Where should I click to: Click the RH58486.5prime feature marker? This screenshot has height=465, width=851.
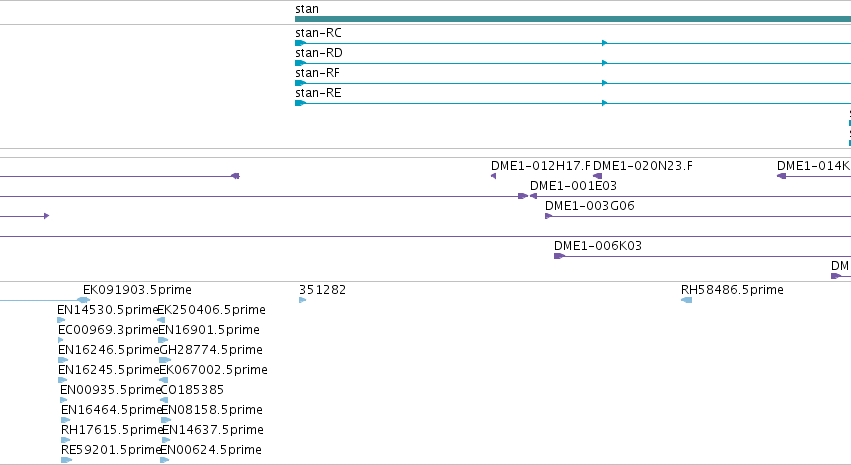pyautogui.click(x=687, y=300)
